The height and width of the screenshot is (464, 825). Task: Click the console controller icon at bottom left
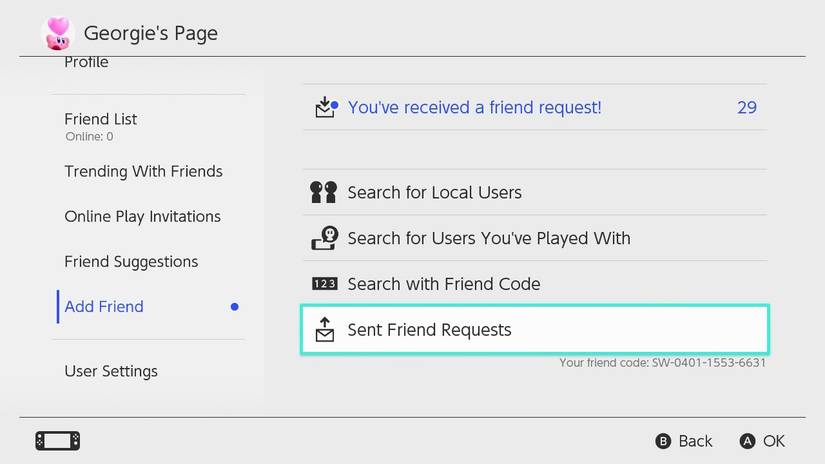point(57,441)
